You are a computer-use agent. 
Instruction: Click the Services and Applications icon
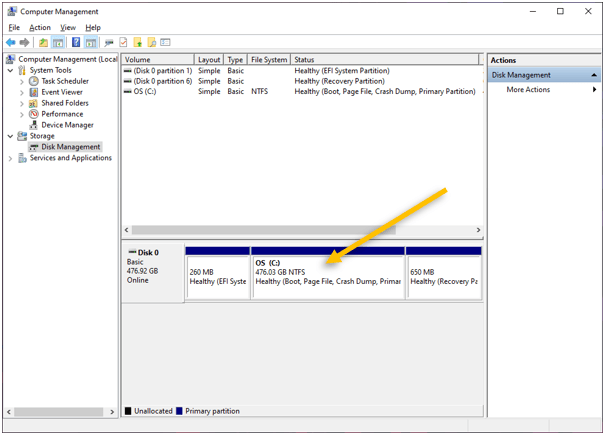tap(22, 158)
